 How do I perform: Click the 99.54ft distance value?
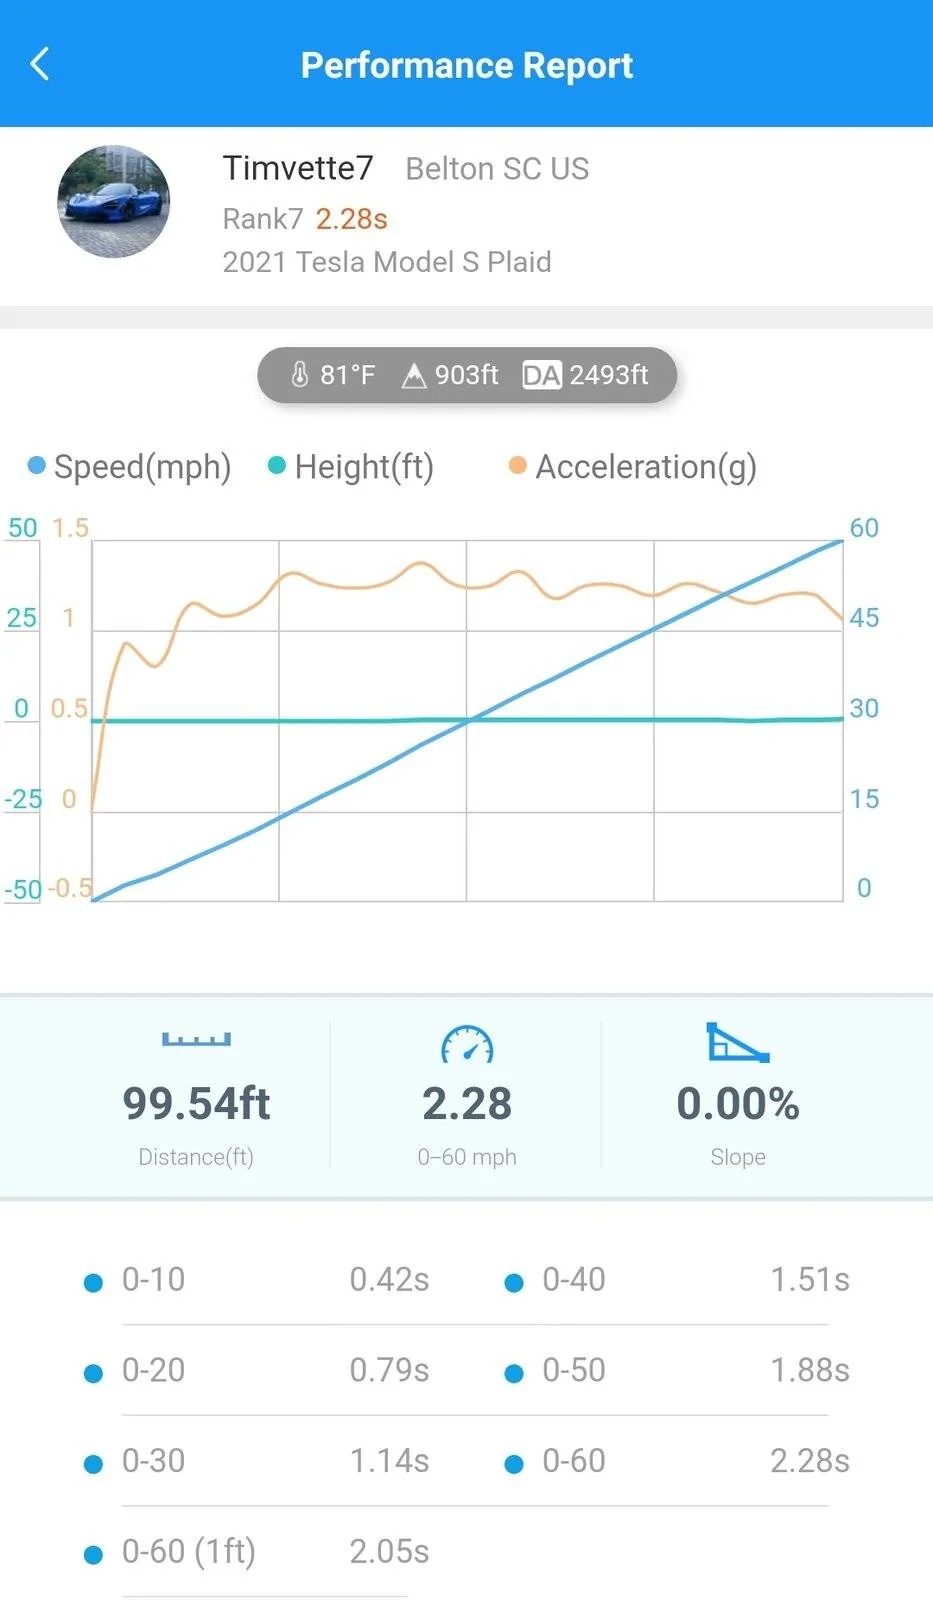pyautogui.click(x=196, y=1103)
